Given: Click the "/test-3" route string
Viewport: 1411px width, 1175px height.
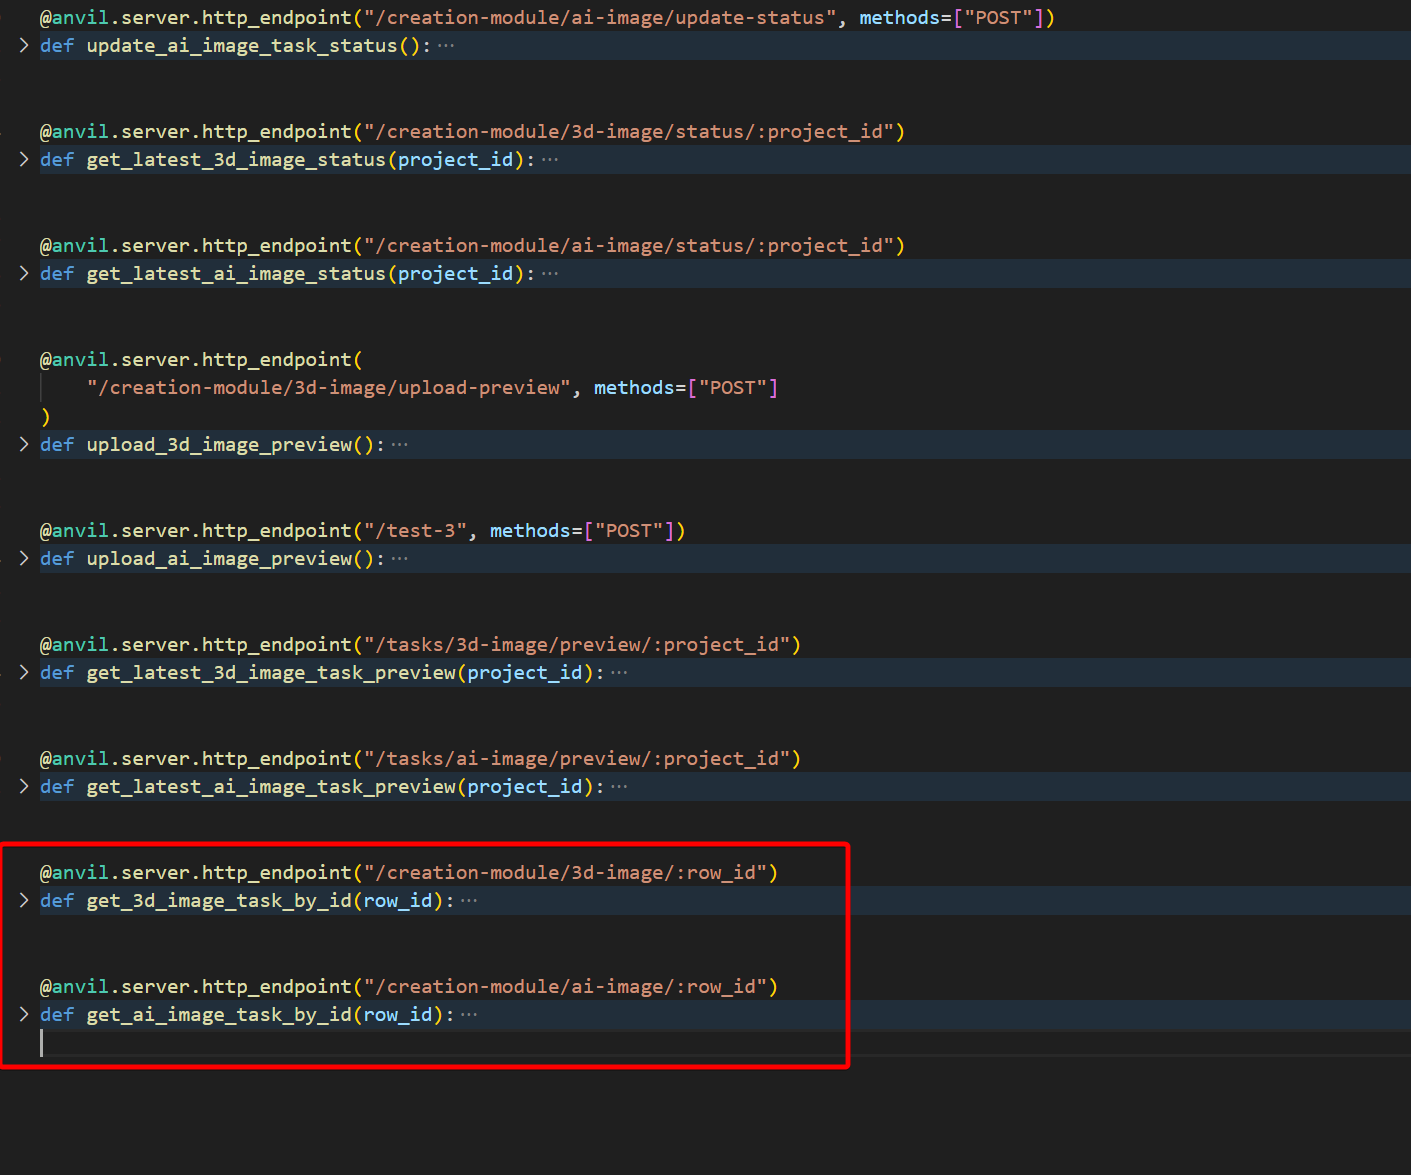Looking at the screenshot, I should [x=415, y=531].
